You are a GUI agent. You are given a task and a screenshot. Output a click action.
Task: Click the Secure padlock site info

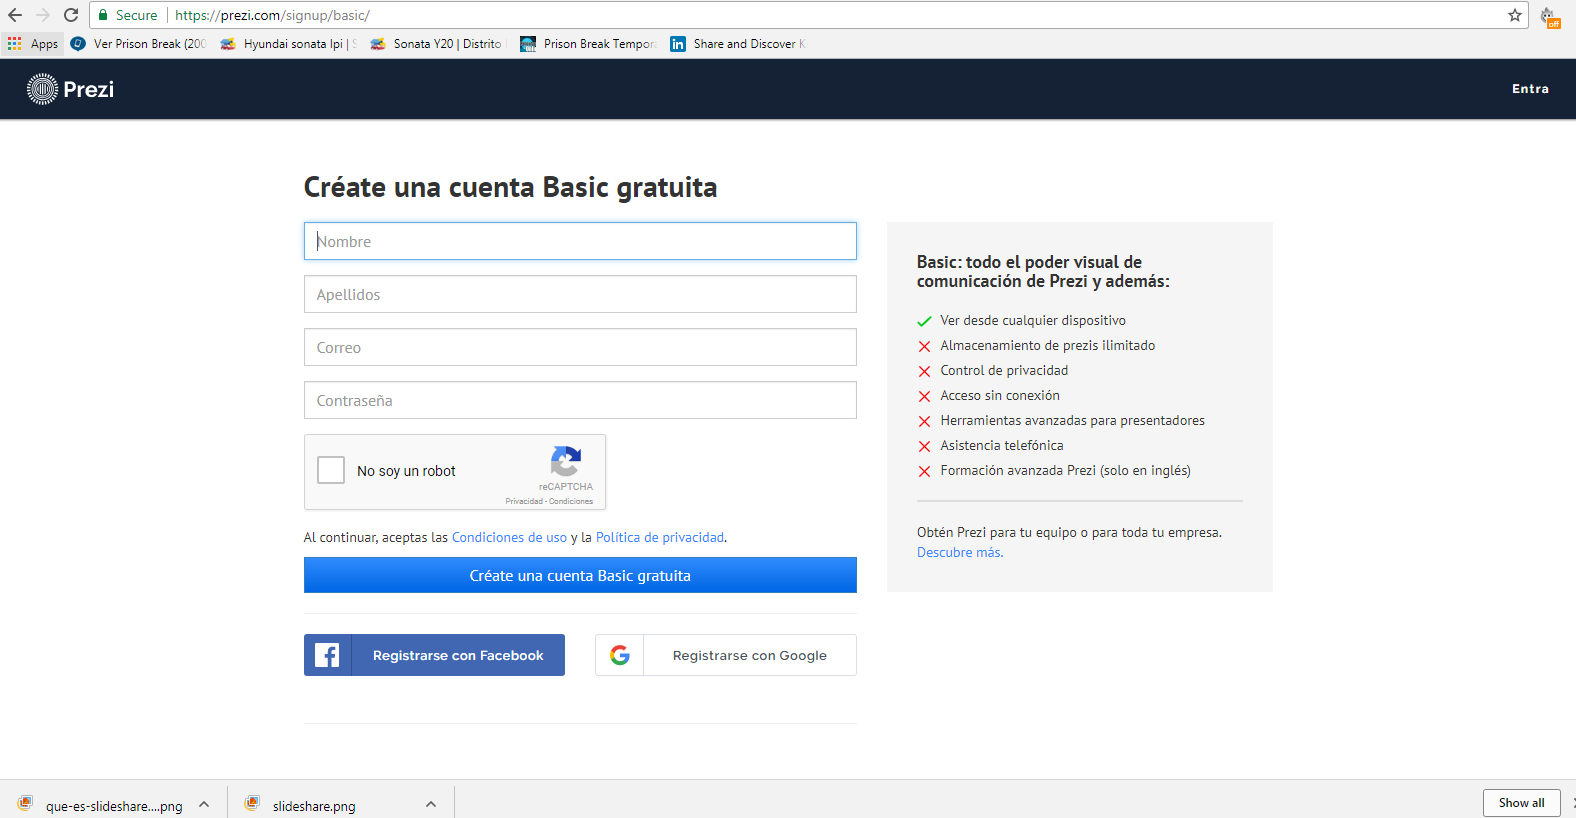(x=127, y=15)
